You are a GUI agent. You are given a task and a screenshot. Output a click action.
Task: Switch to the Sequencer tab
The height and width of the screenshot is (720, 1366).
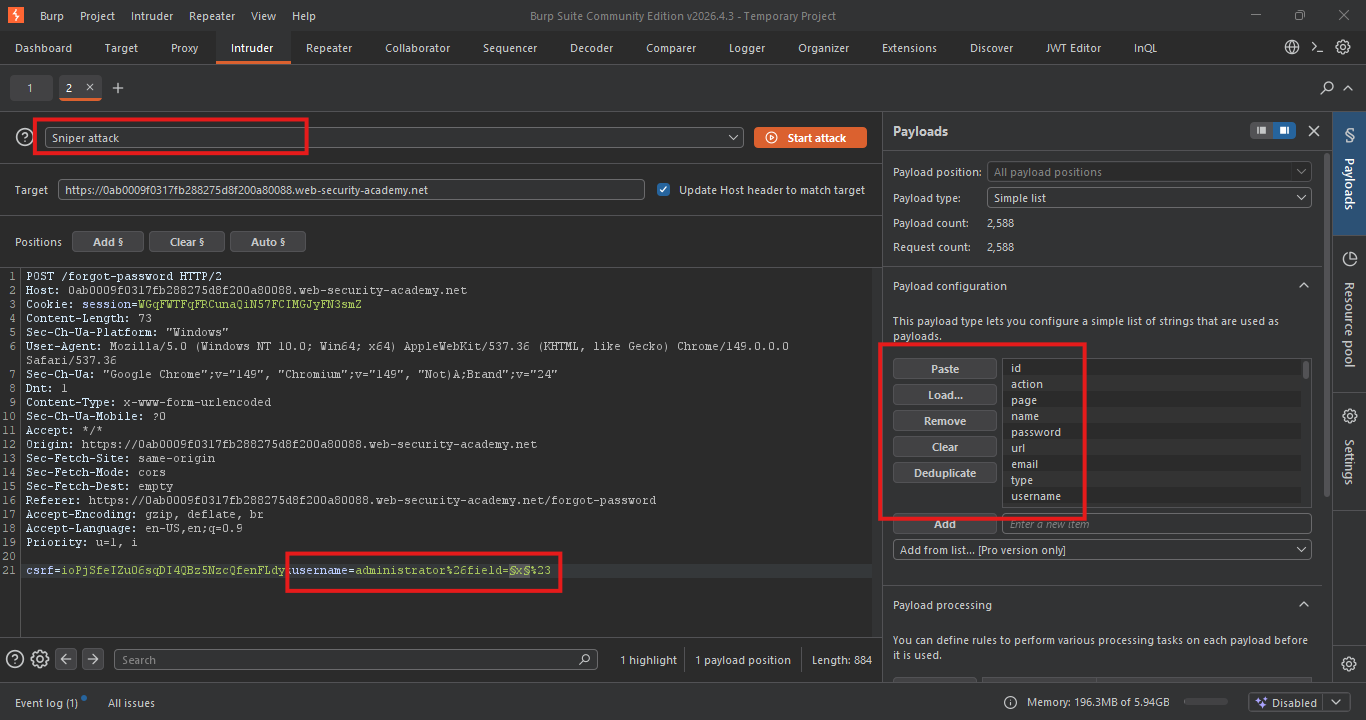coord(510,48)
